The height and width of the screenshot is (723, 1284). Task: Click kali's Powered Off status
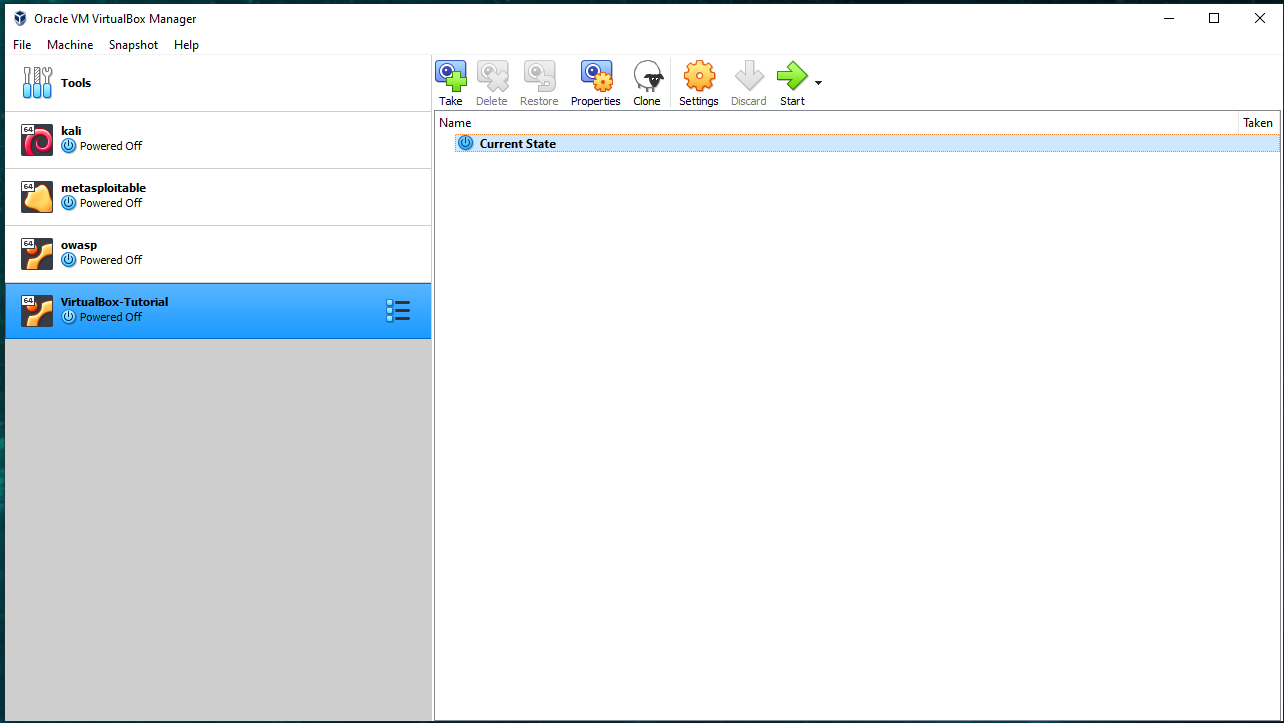tap(111, 146)
